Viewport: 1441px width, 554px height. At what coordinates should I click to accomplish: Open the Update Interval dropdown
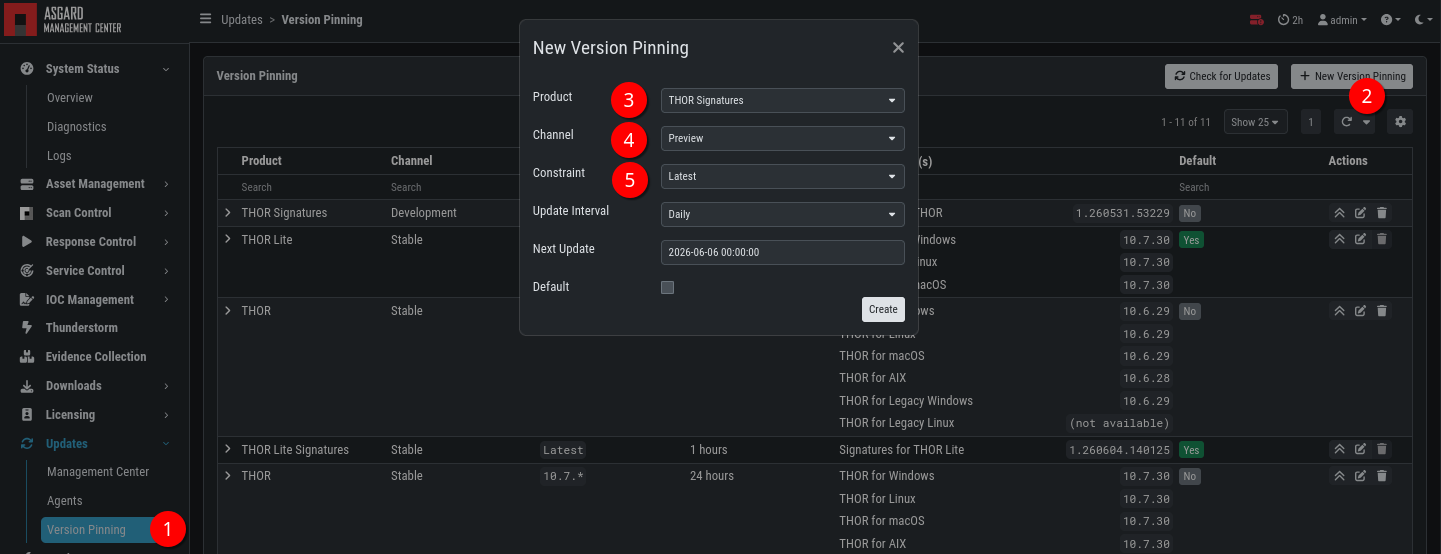tap(782, 214)
